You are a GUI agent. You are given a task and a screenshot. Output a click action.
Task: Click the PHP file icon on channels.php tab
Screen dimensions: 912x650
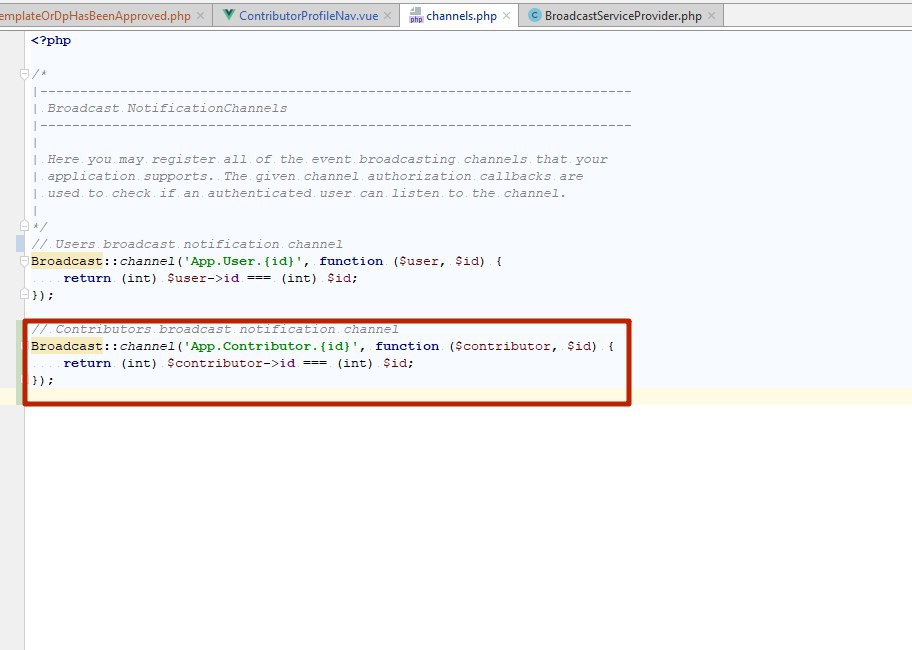(x=416, y=15)
